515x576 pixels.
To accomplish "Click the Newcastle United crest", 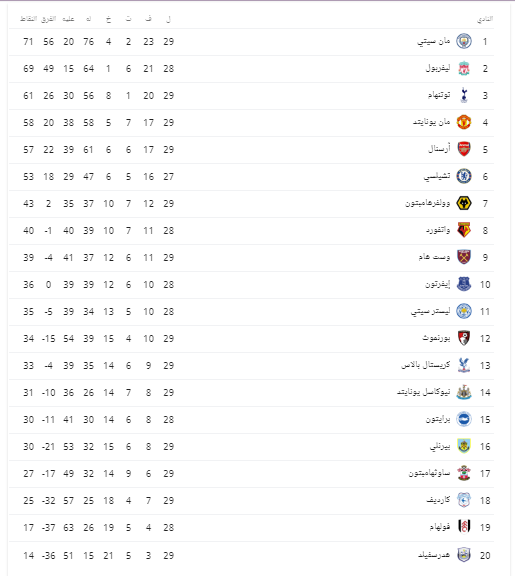I will click(464, 392).
